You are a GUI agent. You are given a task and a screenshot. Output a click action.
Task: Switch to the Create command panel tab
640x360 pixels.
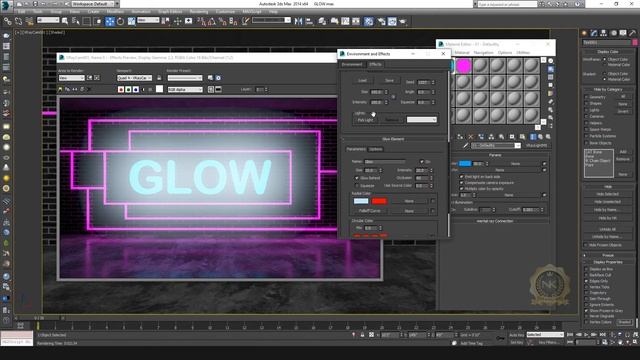coord(584,33)
